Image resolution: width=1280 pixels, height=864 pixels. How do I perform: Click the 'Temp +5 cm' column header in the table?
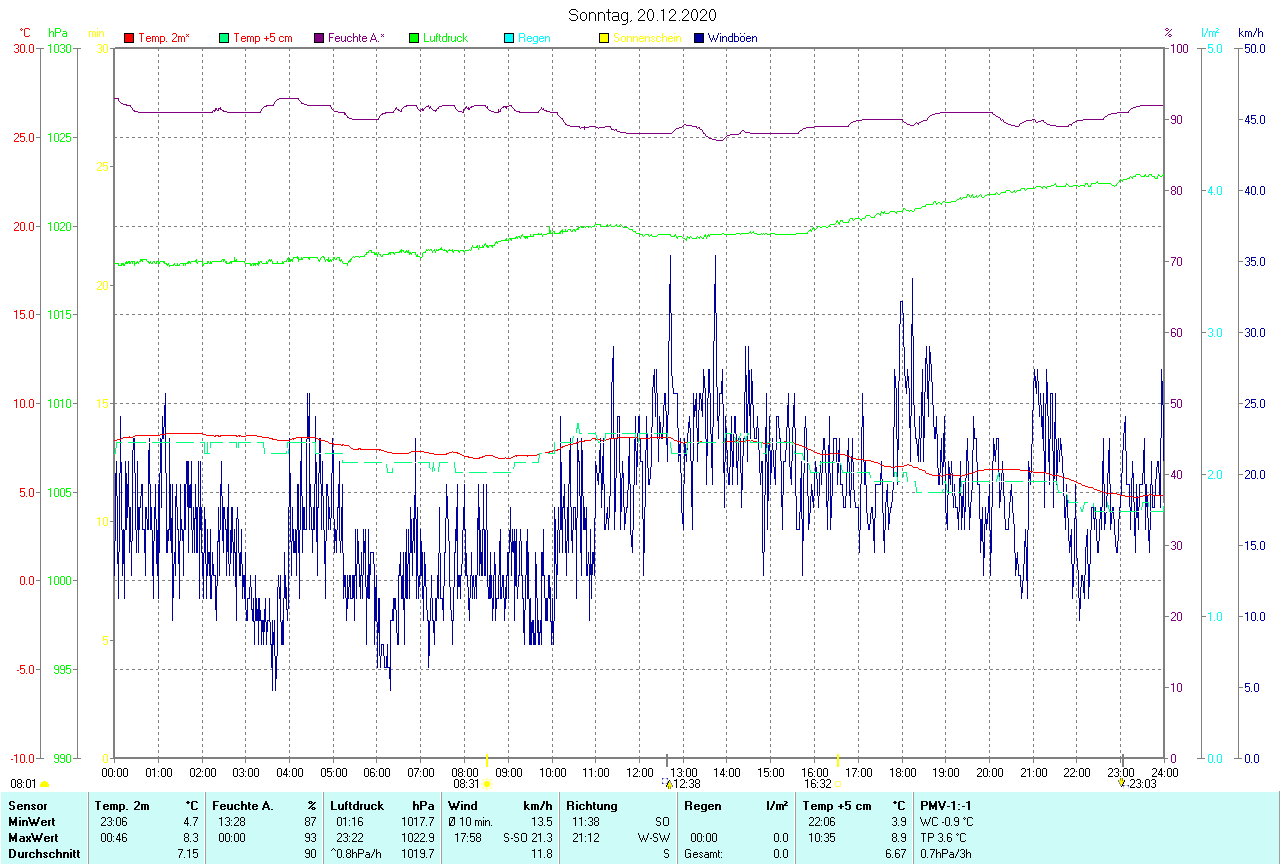point(837,806)
